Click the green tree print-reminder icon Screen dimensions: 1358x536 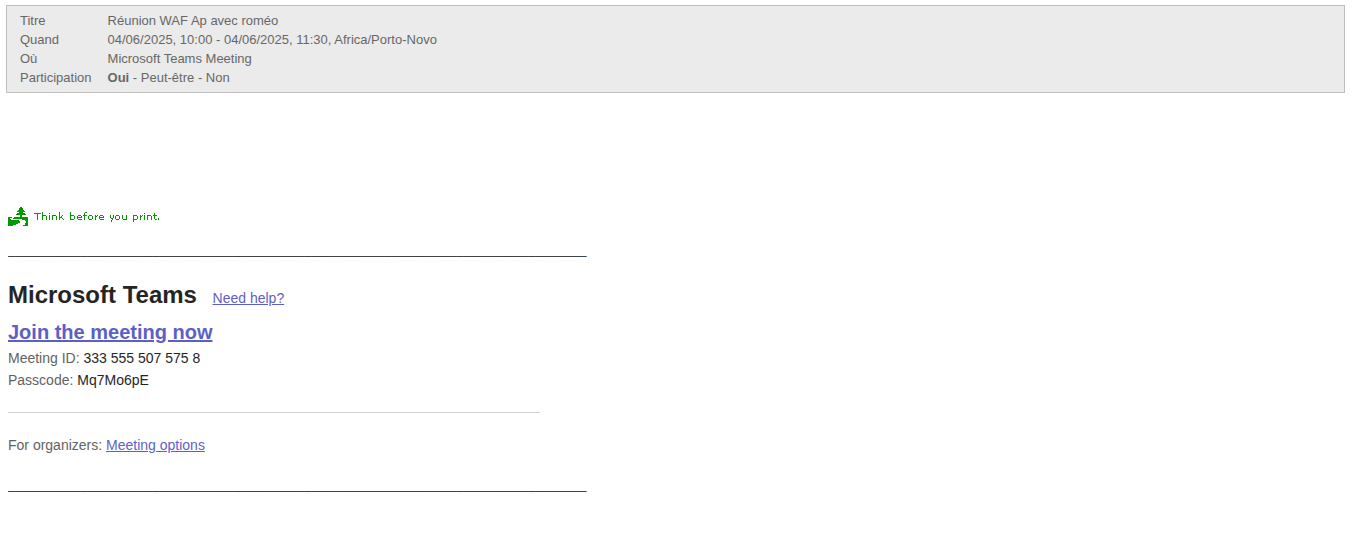click(x=18, y=216)
